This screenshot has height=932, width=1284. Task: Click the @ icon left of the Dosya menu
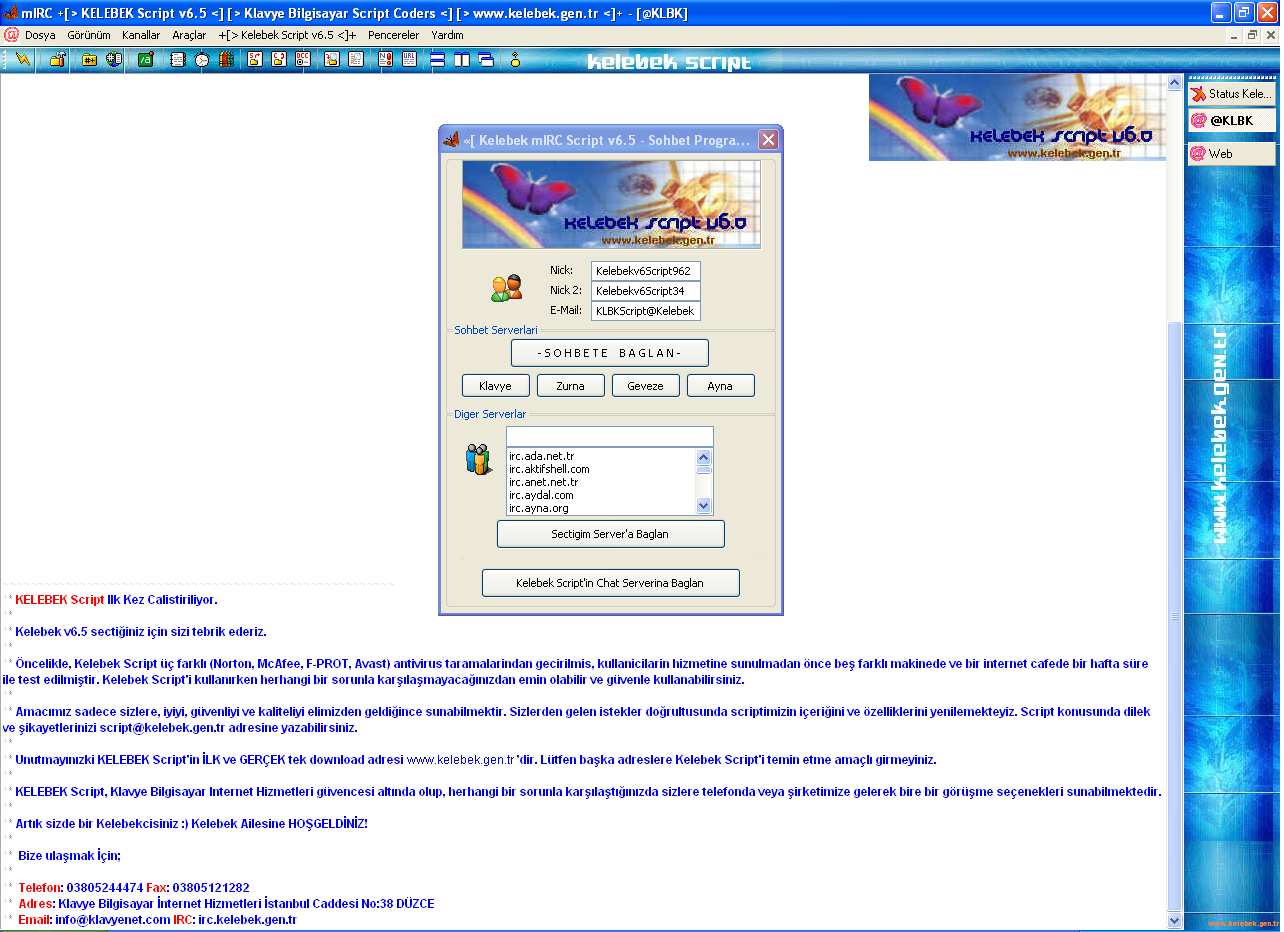(11, 34)
